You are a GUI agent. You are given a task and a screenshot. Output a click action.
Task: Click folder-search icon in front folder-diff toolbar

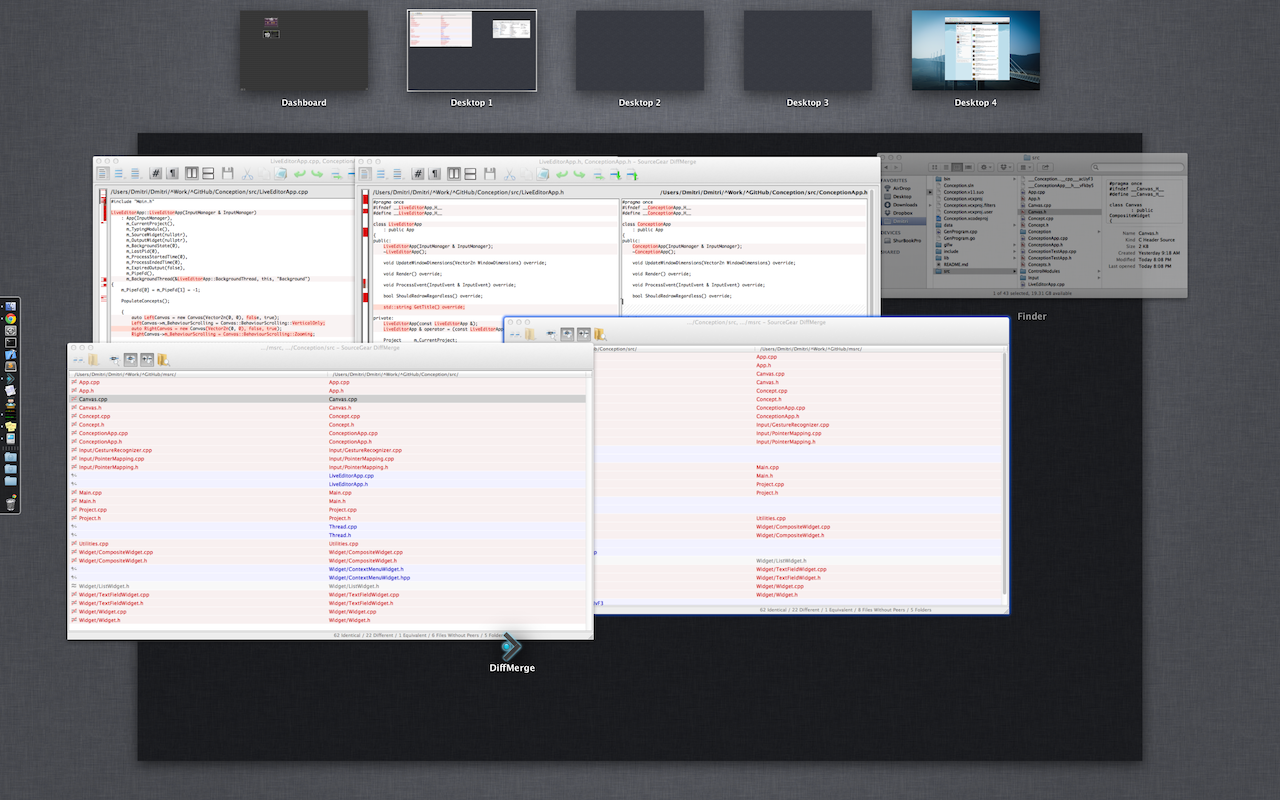point(163,360)
